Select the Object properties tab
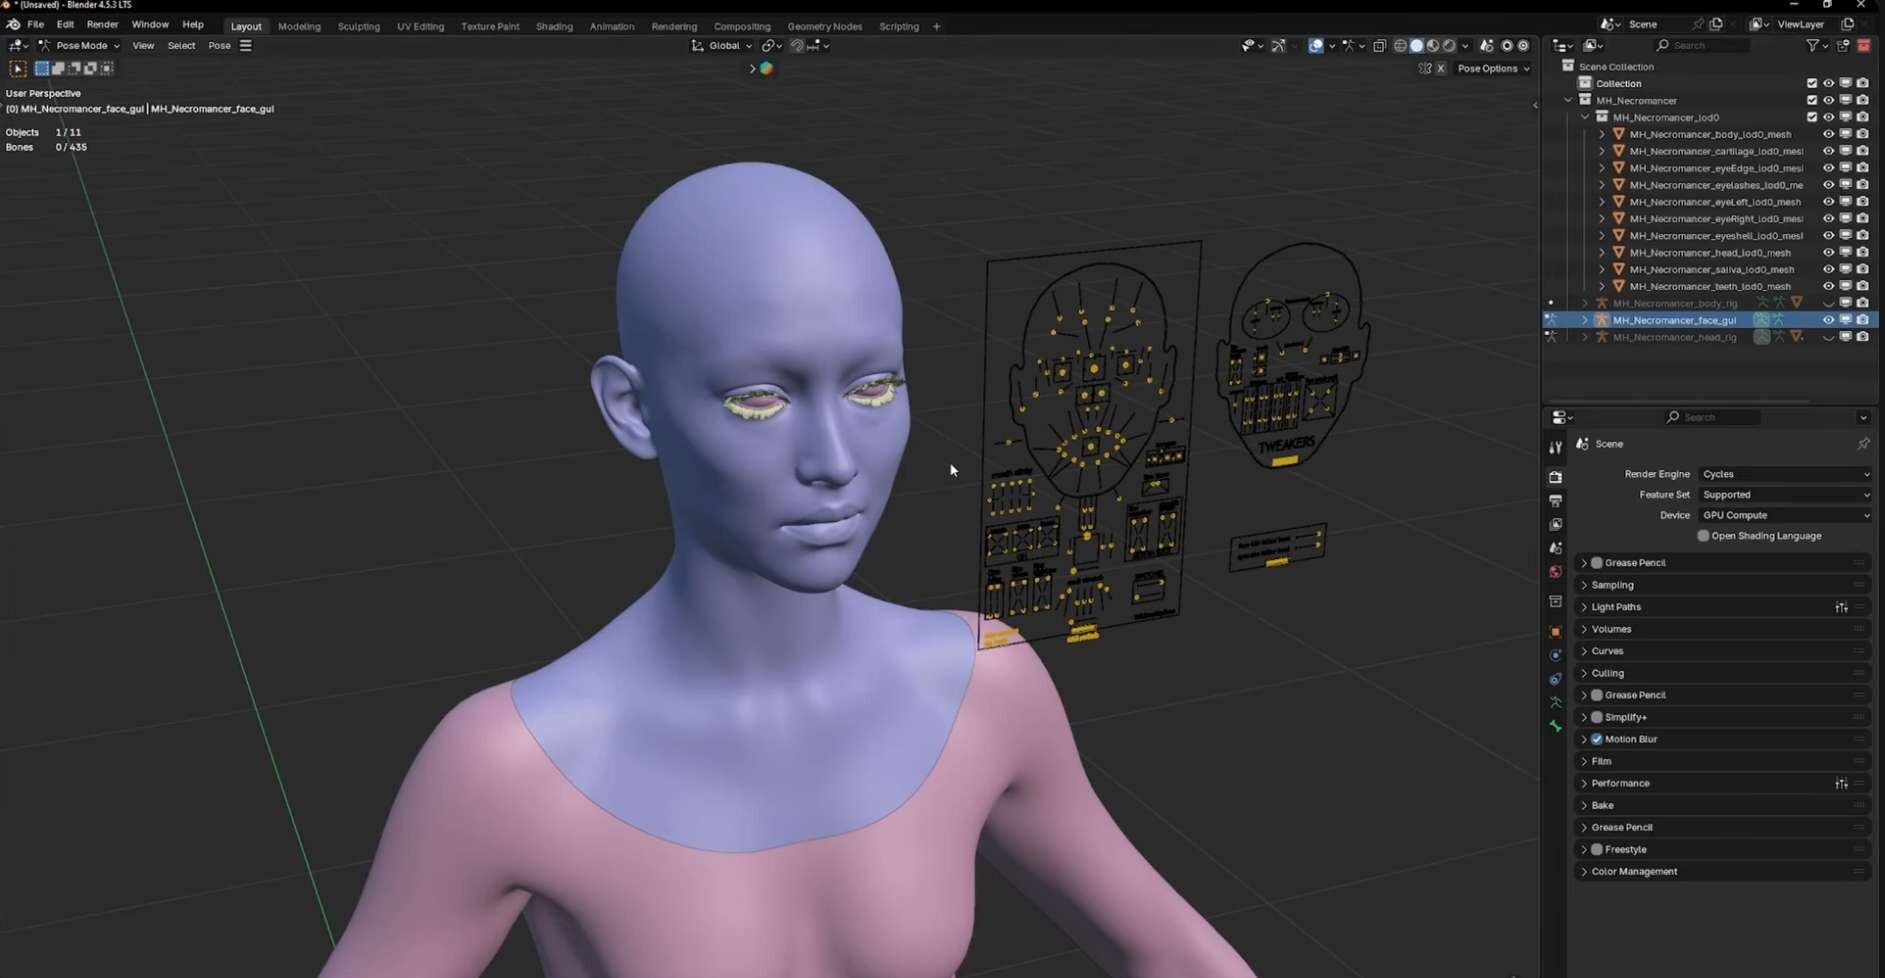This screenshot has width=1885, height=978. (x=1555, y=632)
